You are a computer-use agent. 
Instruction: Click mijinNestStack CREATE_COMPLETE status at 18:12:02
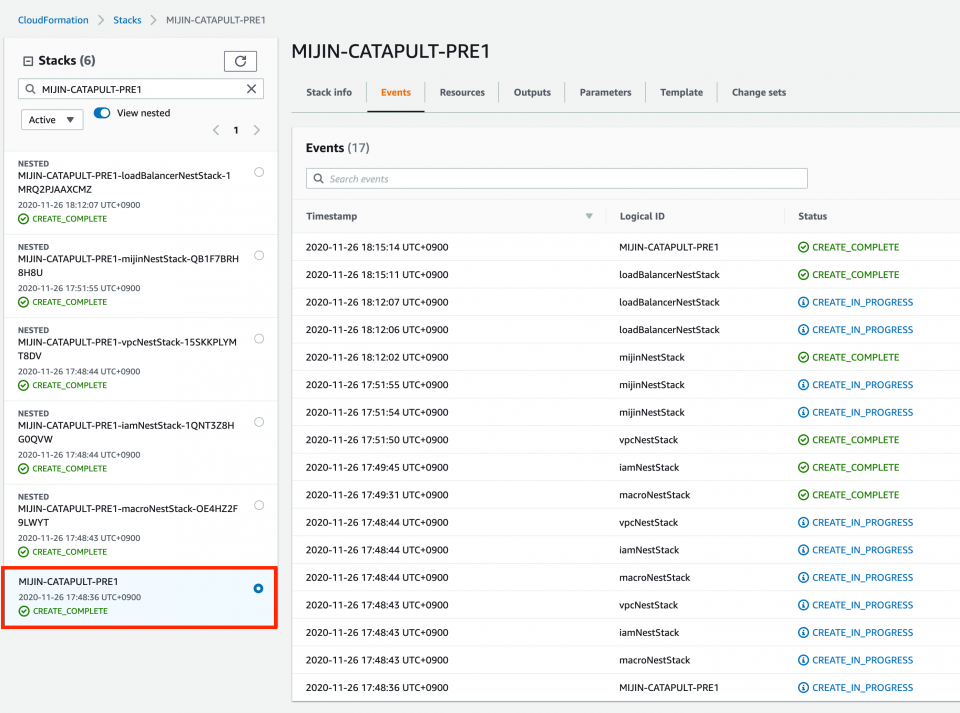[849, 357]
